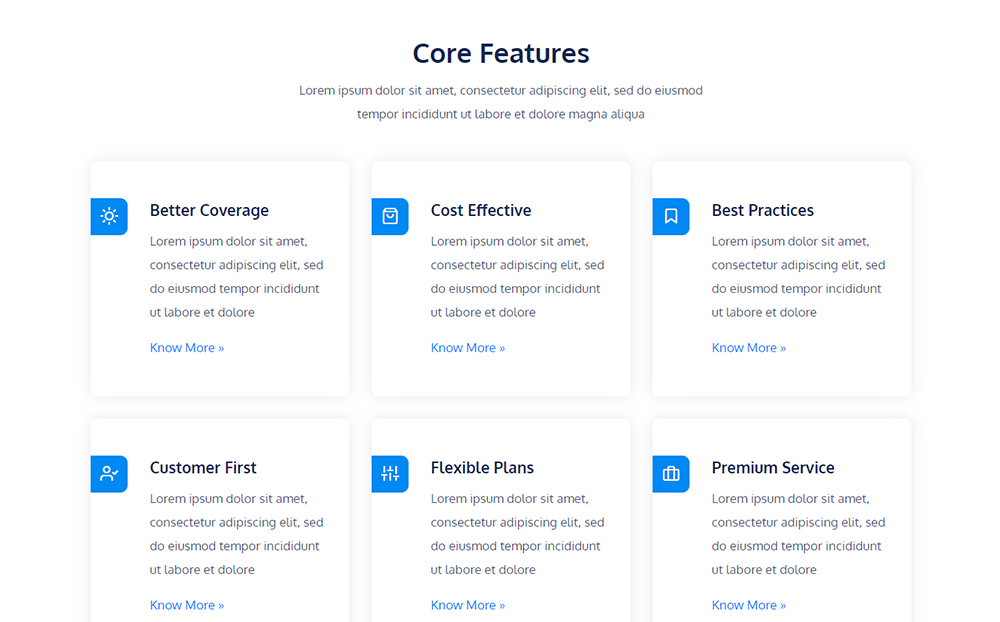Click the user check icon beside Customer First

[x=109, y=473]
